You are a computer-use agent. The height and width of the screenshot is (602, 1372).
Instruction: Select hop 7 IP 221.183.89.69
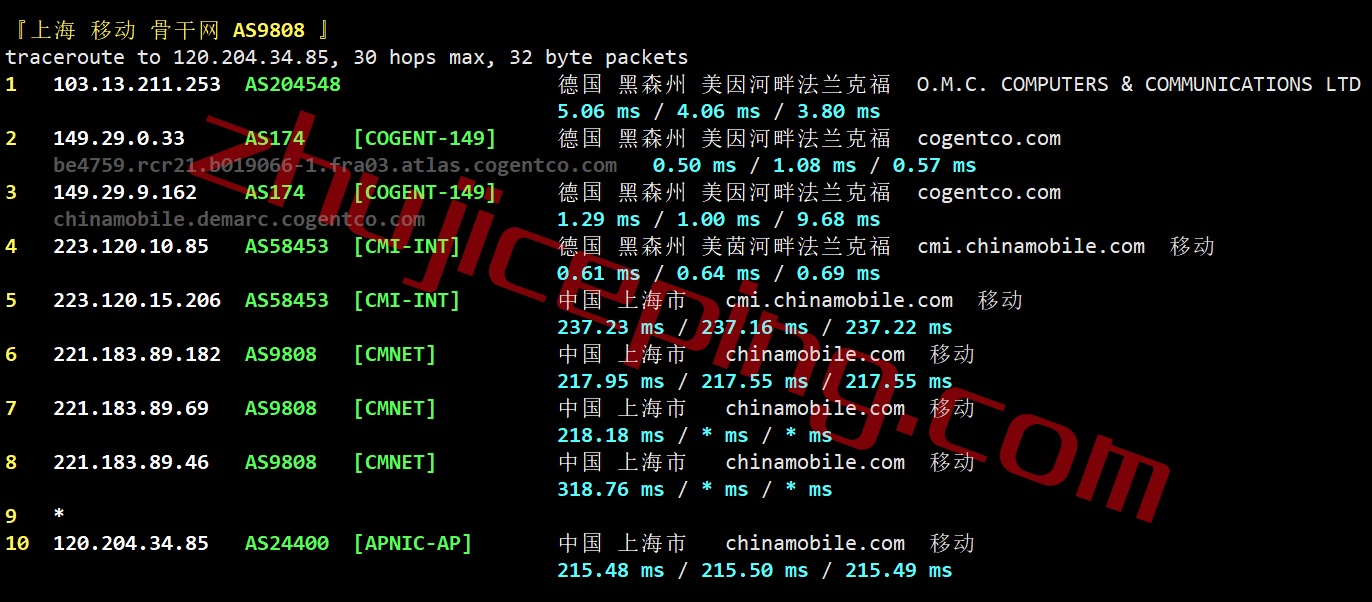pyautogui.click(x=131, y=408)
